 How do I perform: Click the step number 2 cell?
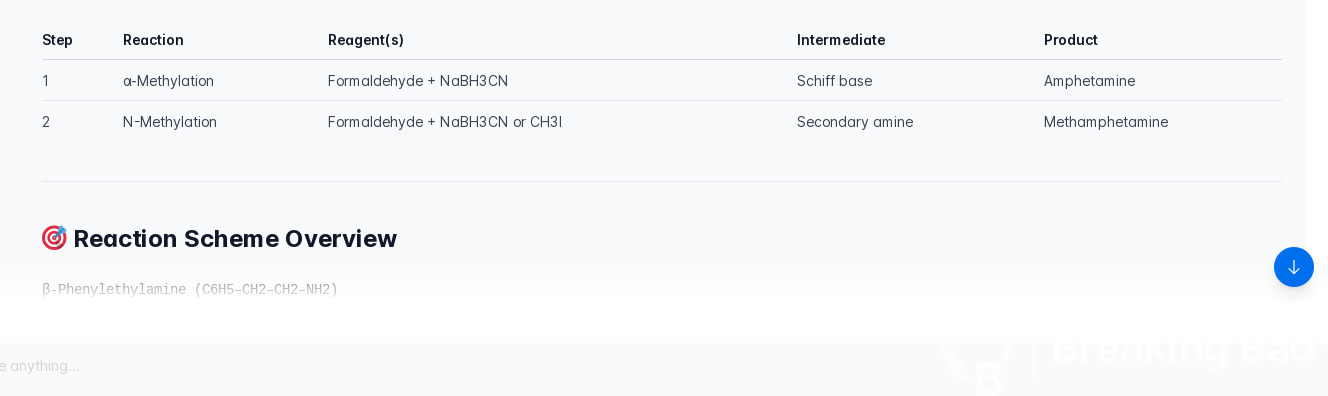click(x=46, y=122)
